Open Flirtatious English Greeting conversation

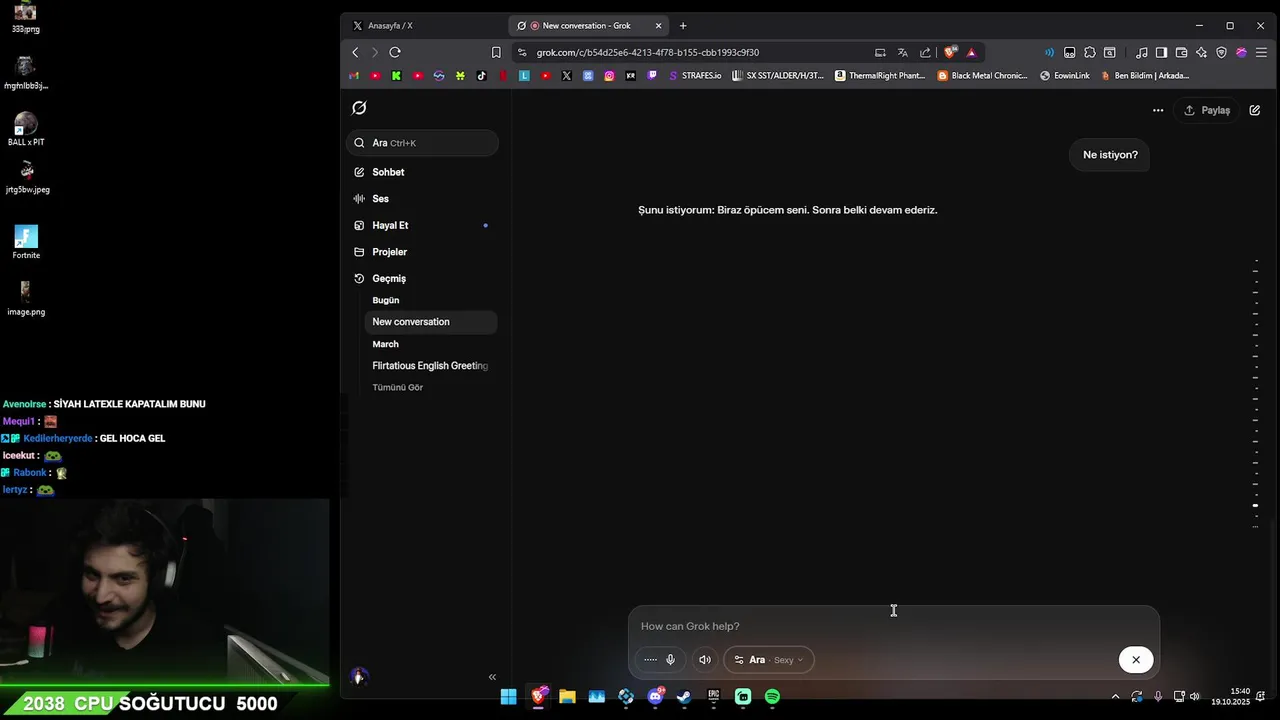pos(431,366)
